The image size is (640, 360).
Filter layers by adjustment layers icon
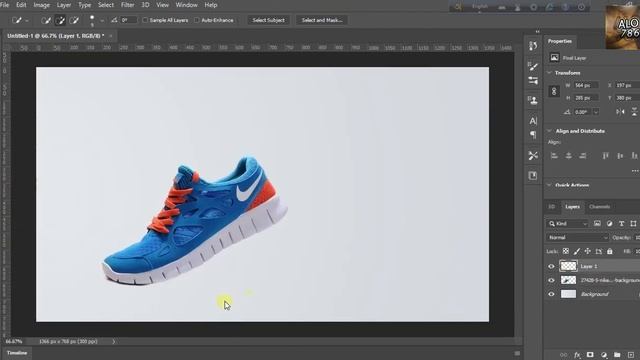pos(609,224)
